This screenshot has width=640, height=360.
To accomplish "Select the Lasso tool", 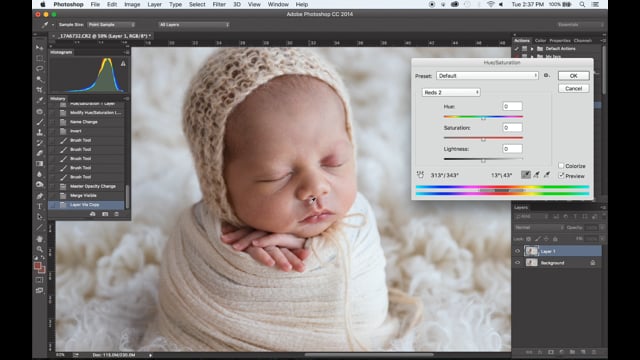I will (40, 69).
